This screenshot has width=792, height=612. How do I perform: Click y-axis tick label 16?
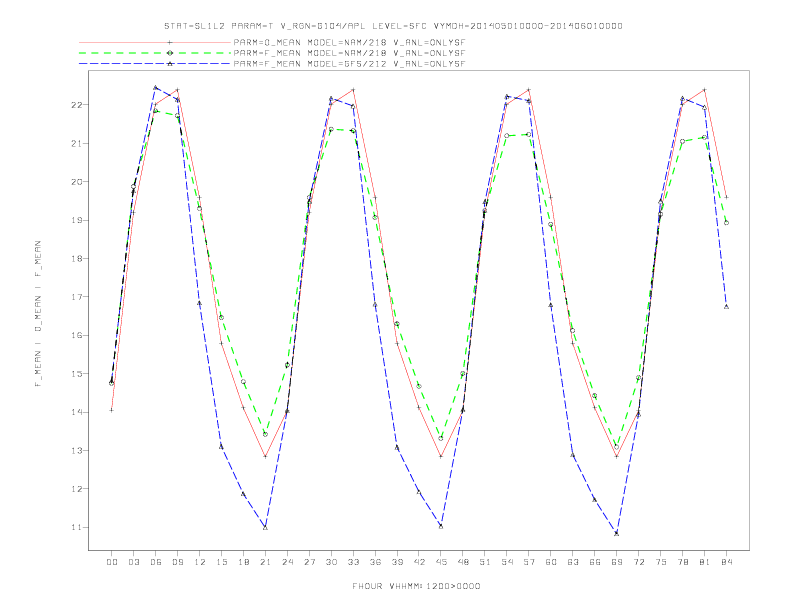76,335
